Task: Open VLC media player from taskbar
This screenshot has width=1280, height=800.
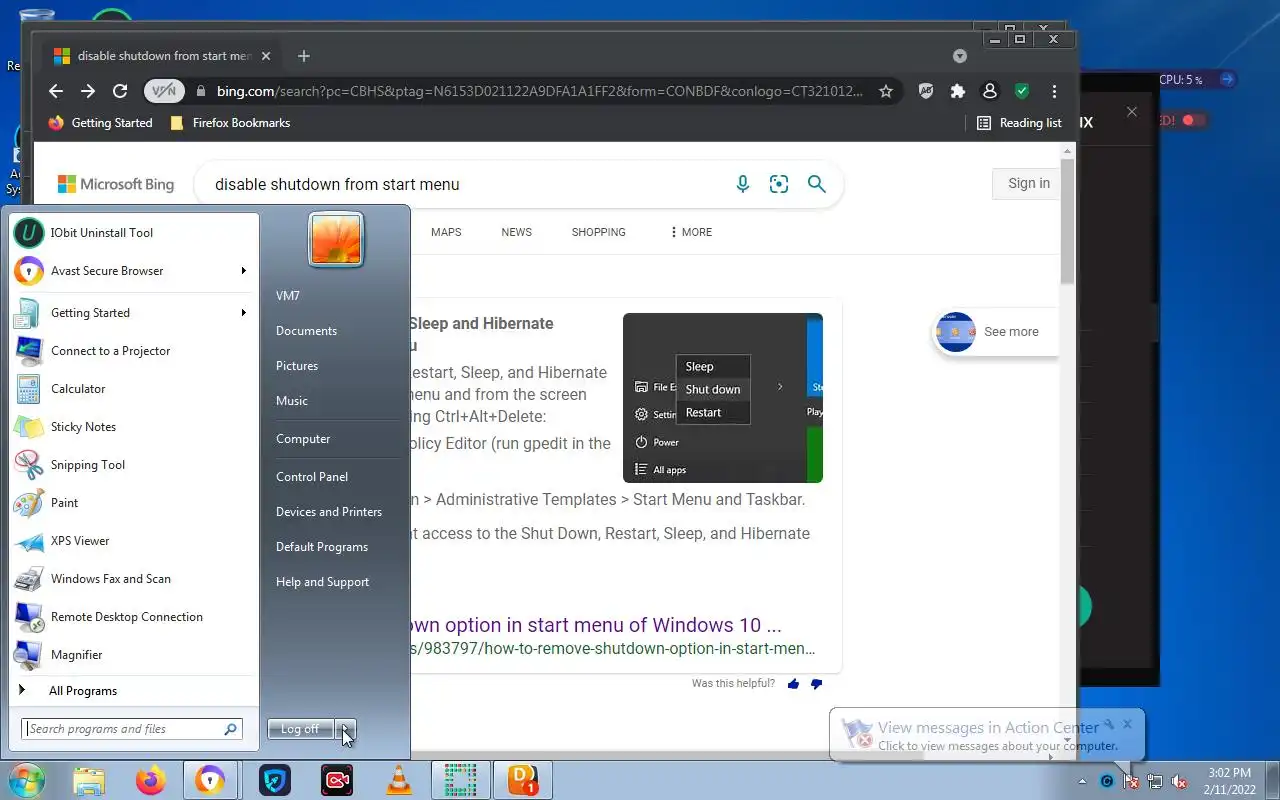Action: click(x=398, y=780)
